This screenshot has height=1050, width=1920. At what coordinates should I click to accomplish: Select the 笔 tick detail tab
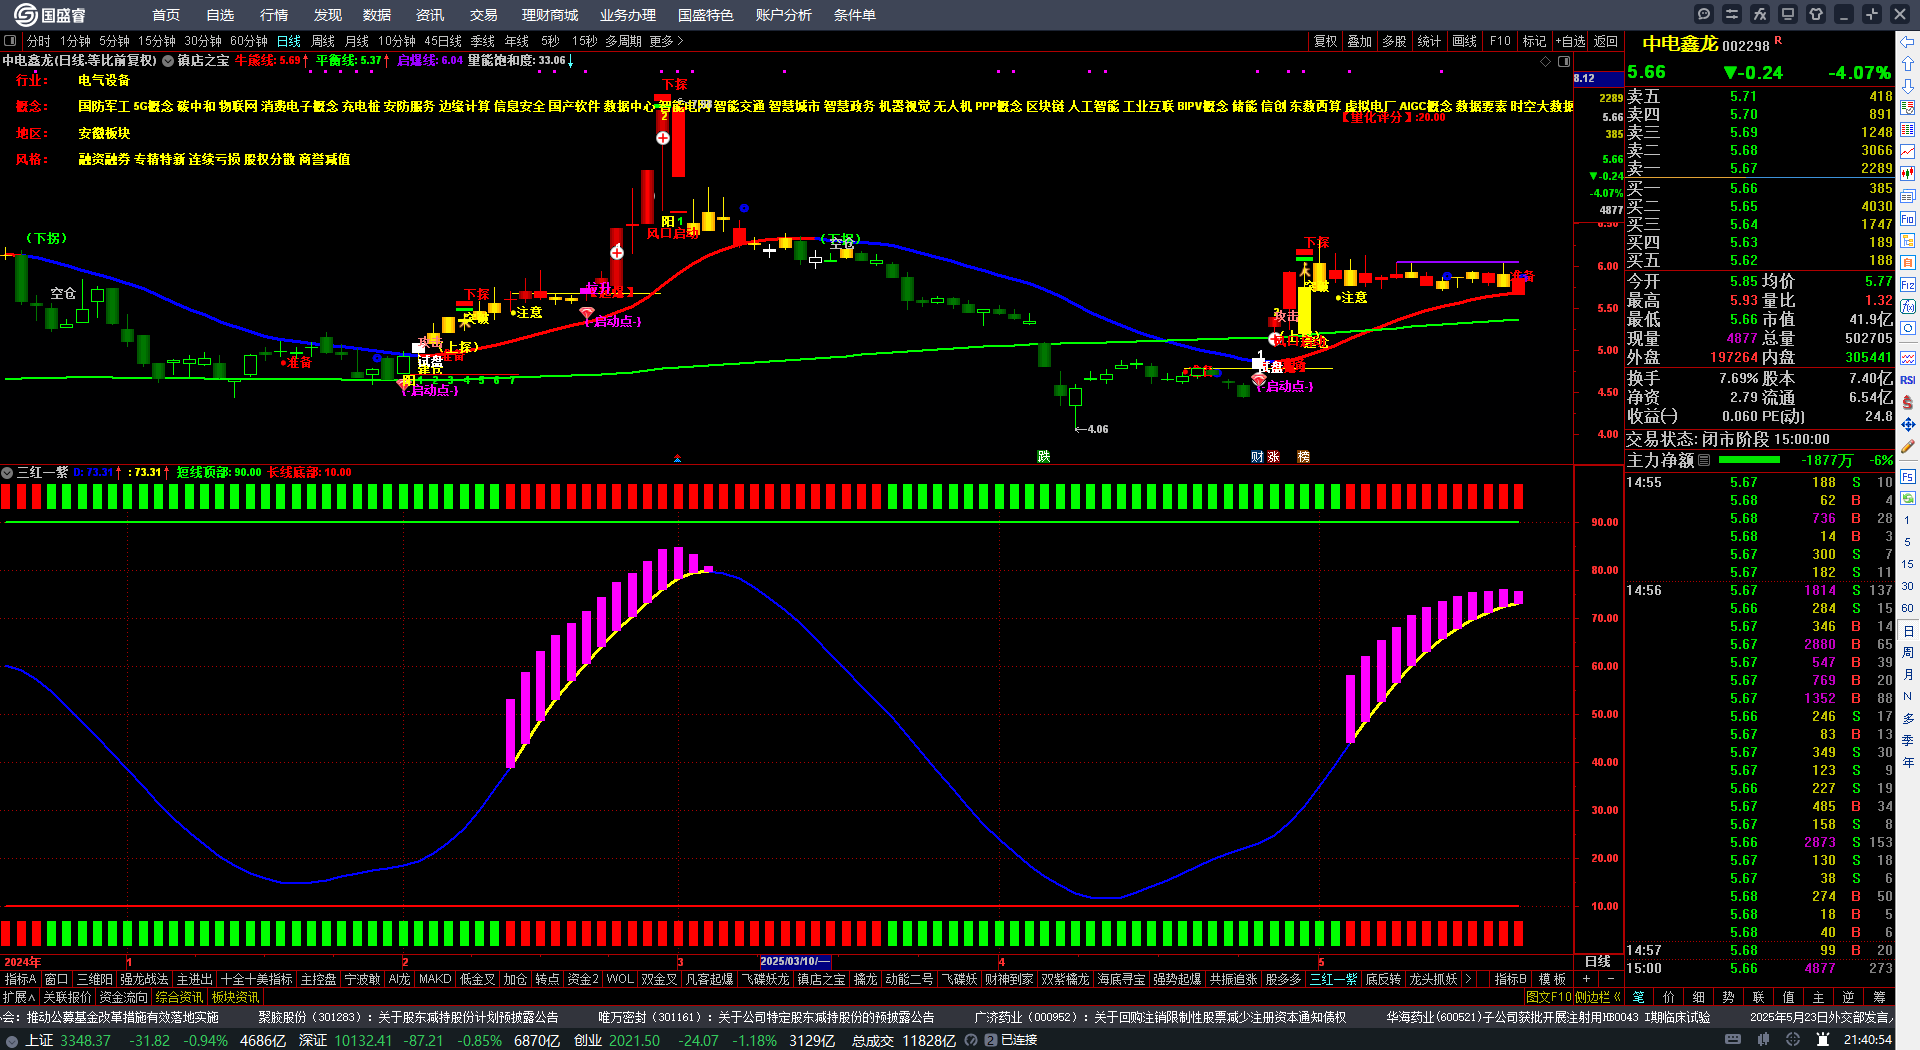(1638, 997)
